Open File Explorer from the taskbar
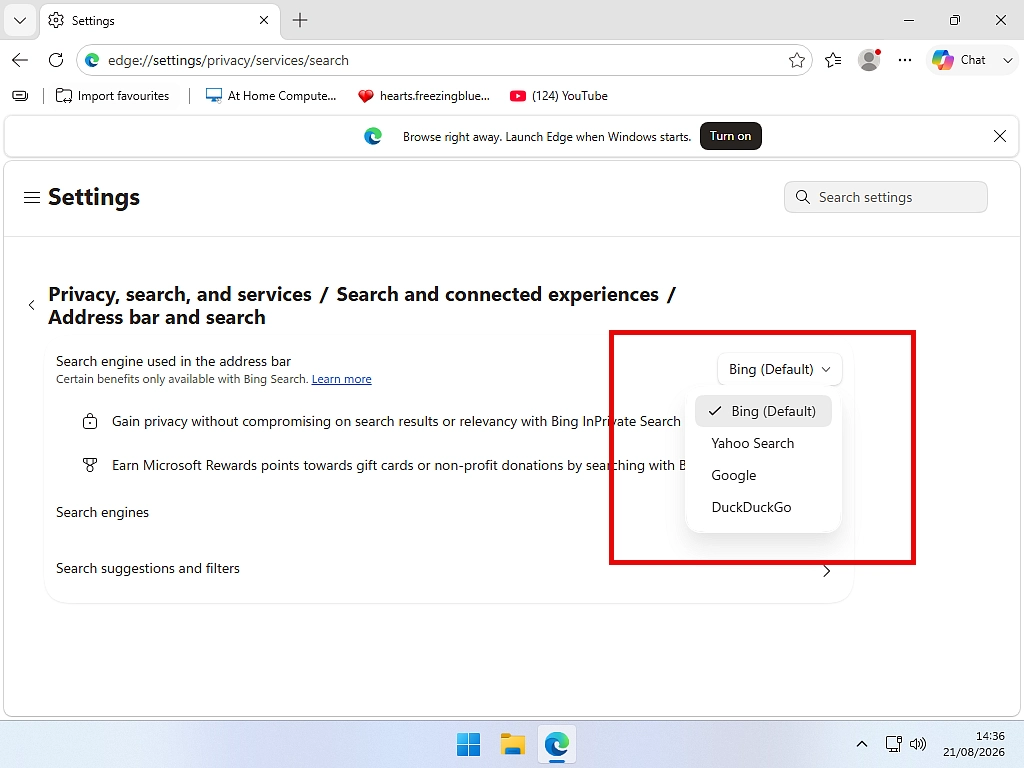This screenshot has height=768, width=1024. click(513, 744)
